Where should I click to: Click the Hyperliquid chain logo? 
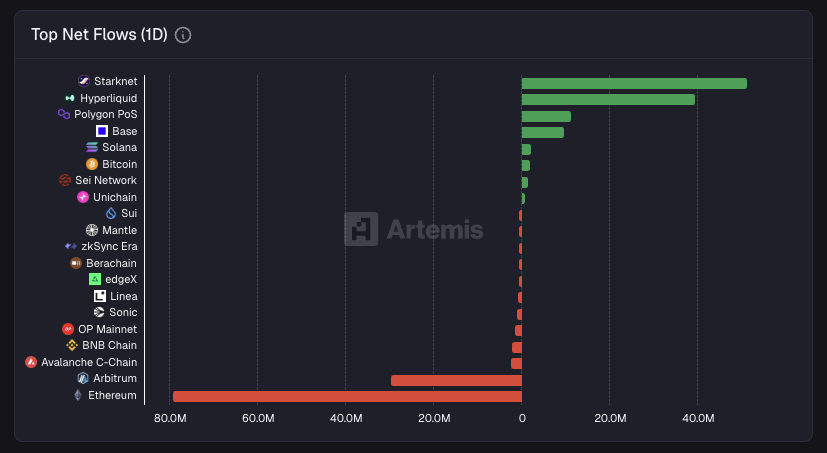(70, 98)
